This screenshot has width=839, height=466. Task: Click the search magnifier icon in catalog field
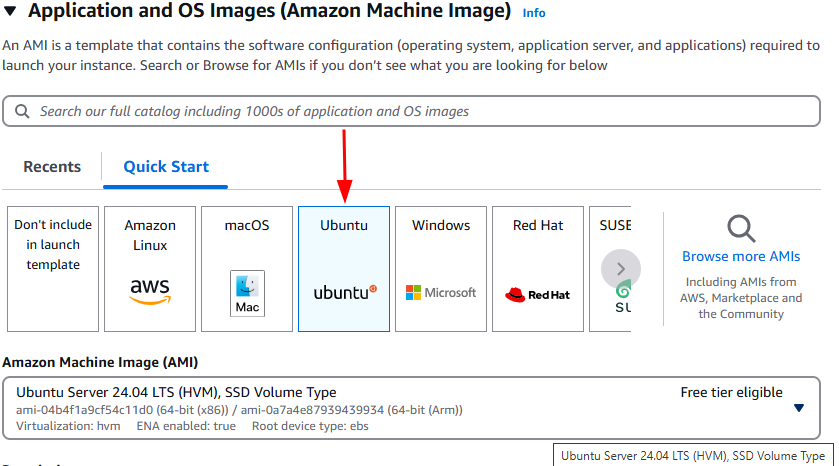tap(23, 112)
